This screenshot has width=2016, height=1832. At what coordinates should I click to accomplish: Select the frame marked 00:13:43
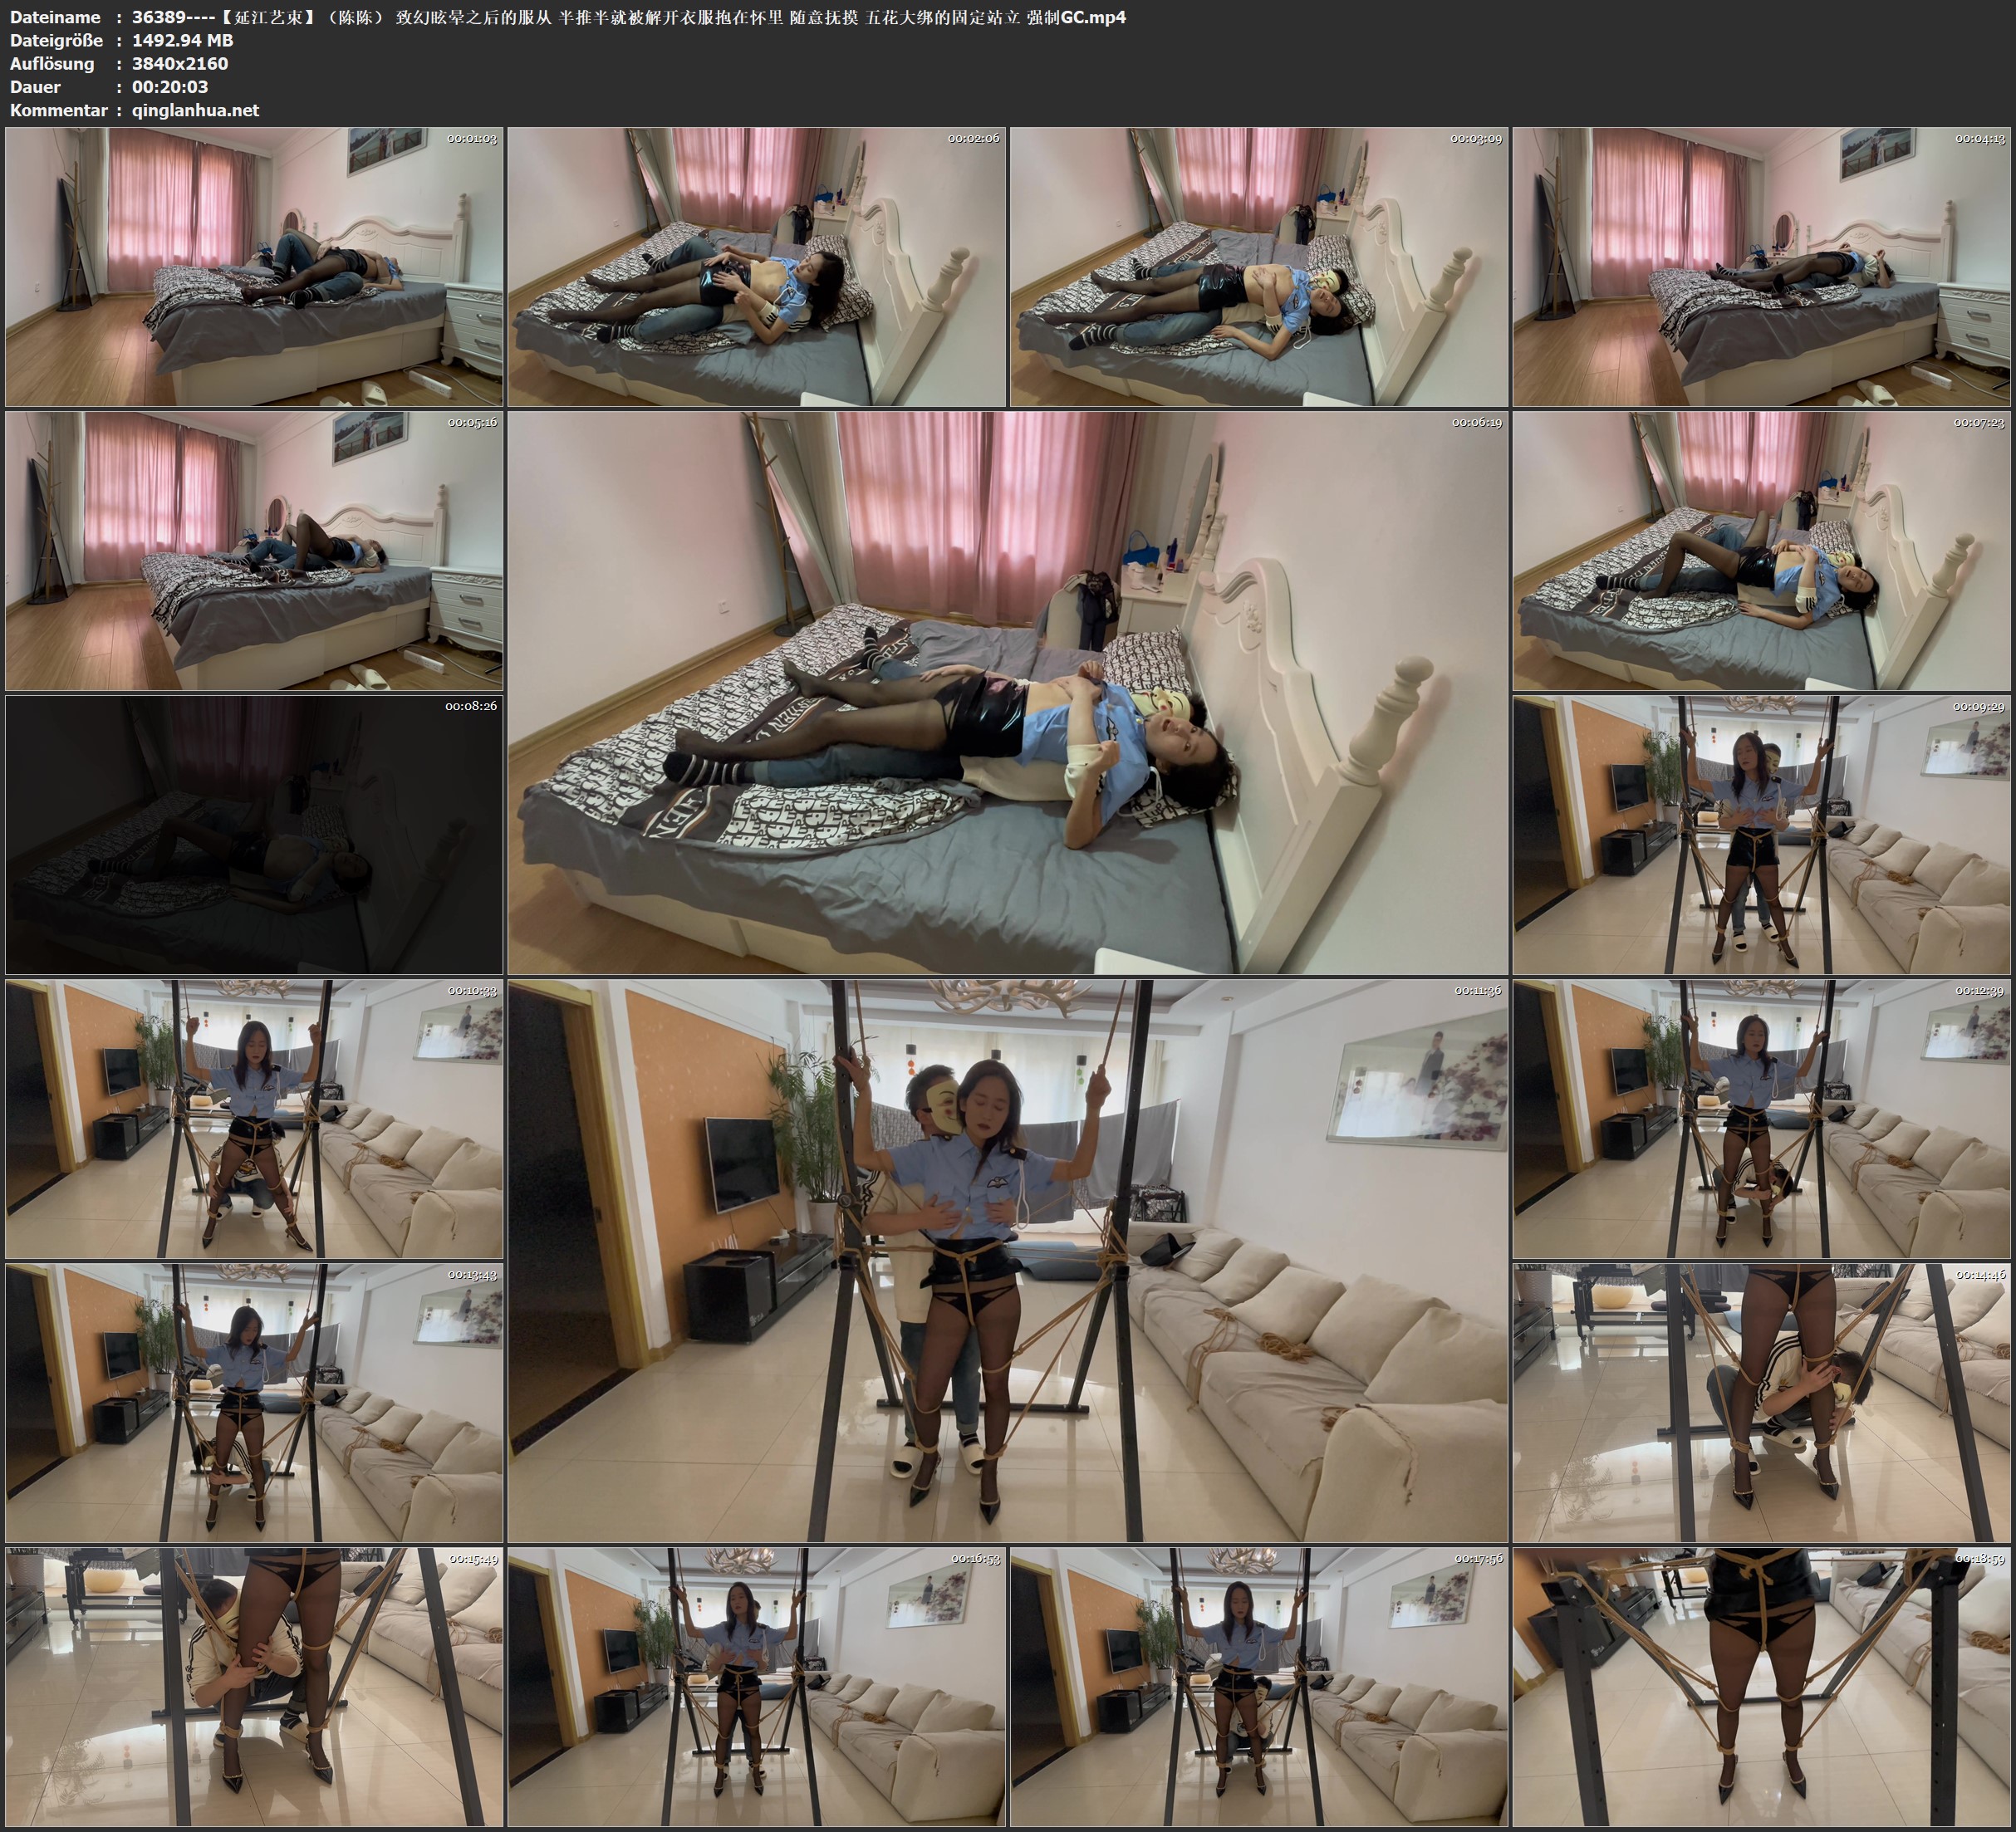click(x=254, y=1403)
